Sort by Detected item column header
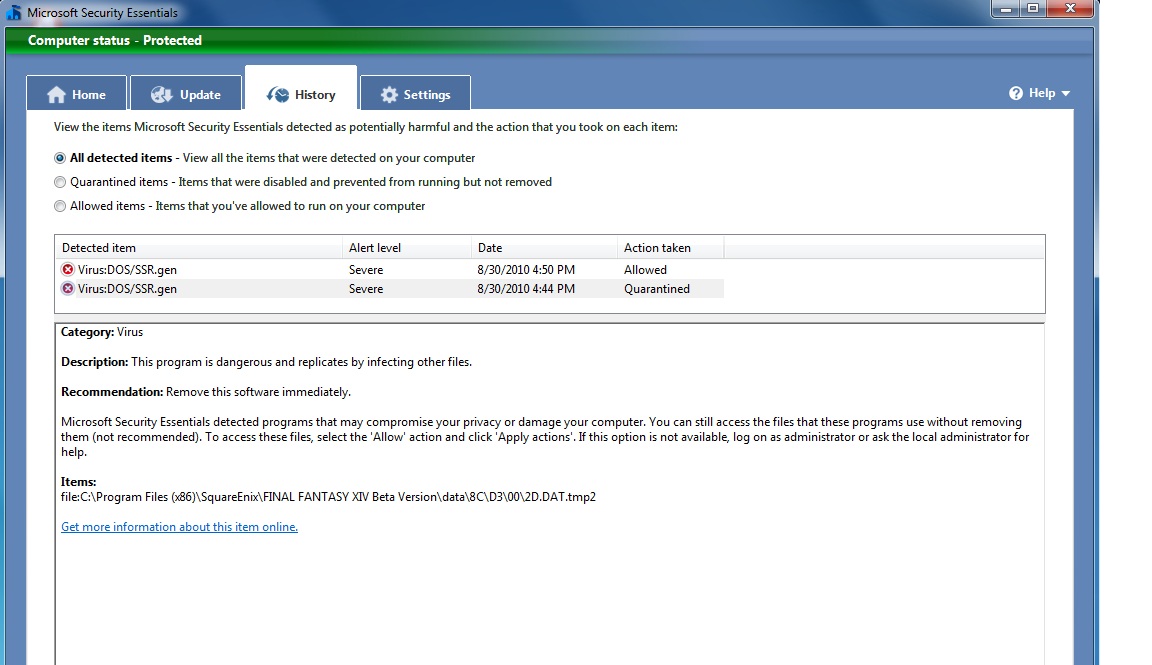Screen dimensions: 1152x665 coord(198,248)
